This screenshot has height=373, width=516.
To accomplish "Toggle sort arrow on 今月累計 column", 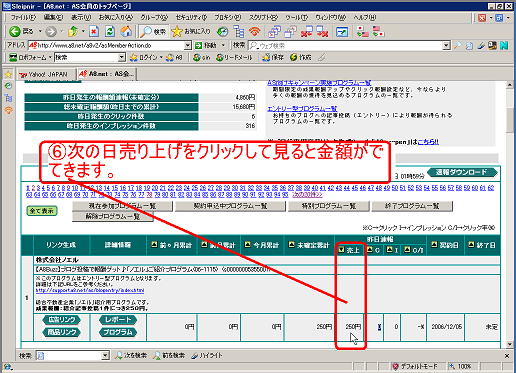I will 247,245.
